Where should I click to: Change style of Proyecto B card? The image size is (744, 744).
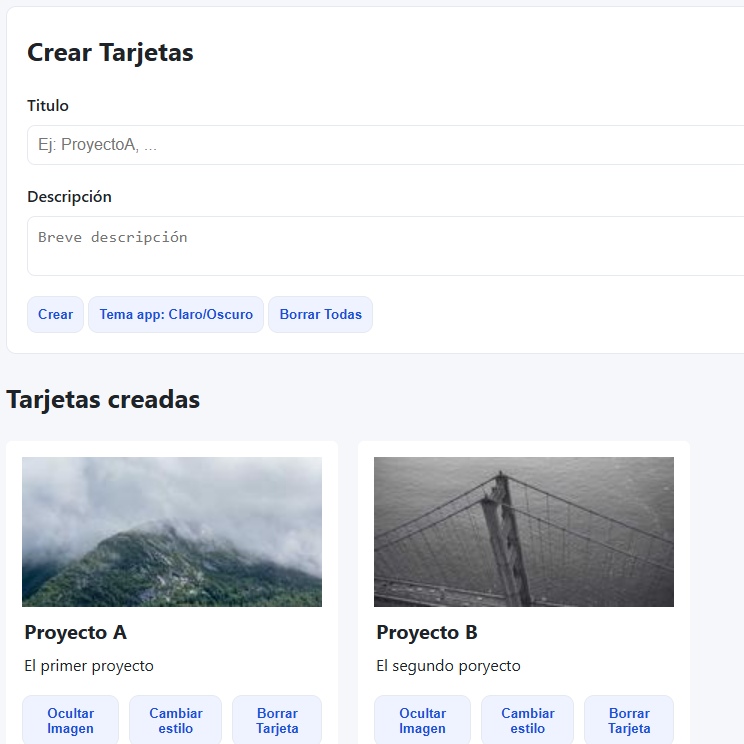tap(528, 720)
